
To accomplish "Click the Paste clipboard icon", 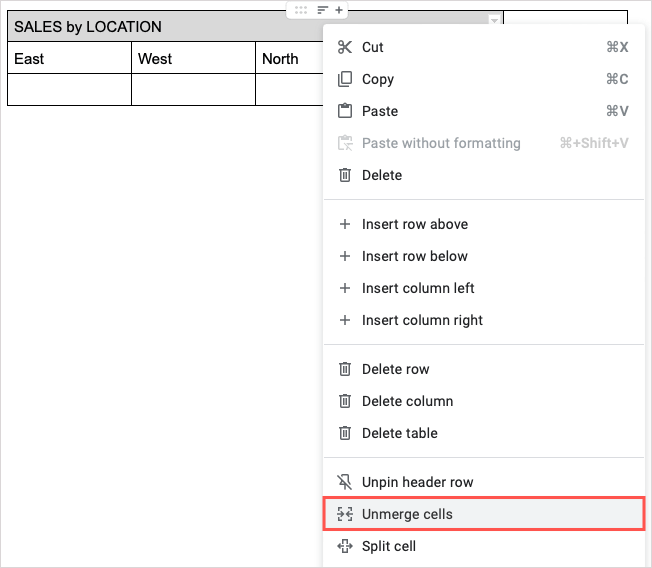I will click(345, 111).
